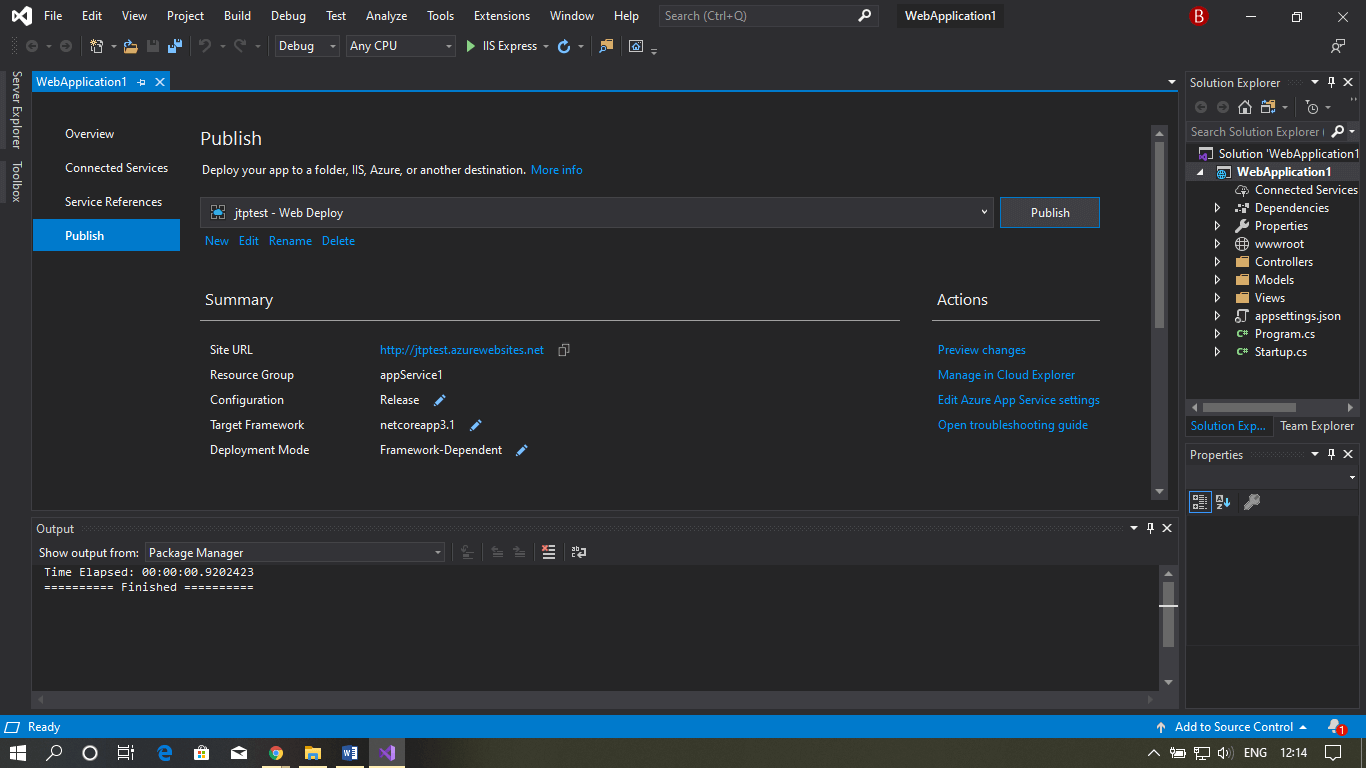Switch to the Team Explorer tab
The height and width of the screenshot is (768, 1366).
coord(1317,426)
